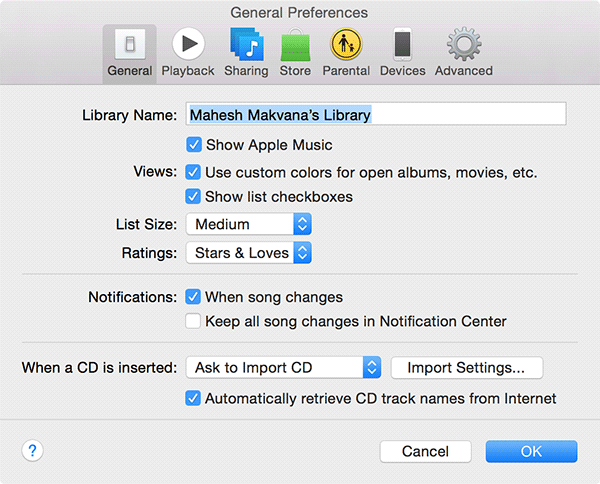The height and width of the screenshot is (484, 600).
Task: Open the List Size dropdown showing Medium
Action: tap(249, 224)
